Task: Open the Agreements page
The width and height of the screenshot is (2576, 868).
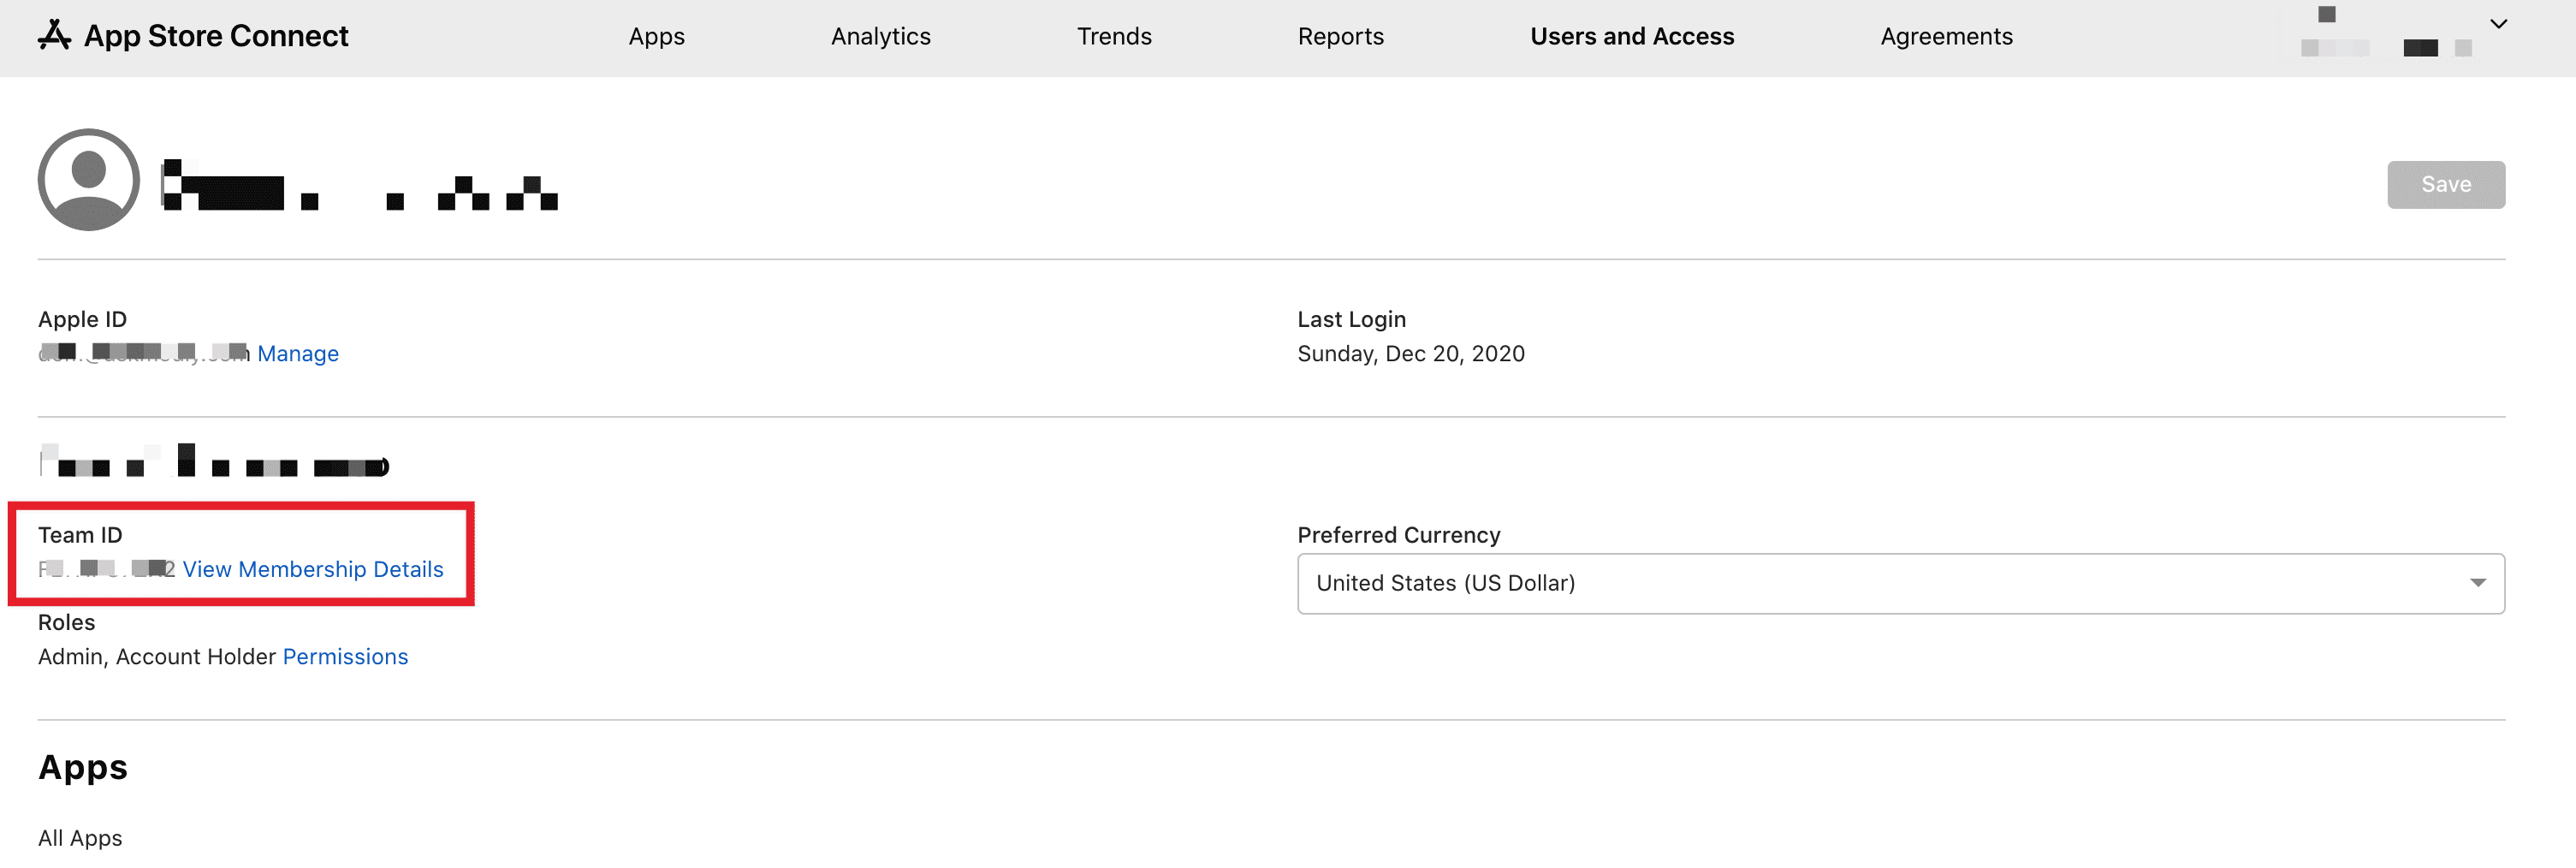Action: [x=1946, y=36]
